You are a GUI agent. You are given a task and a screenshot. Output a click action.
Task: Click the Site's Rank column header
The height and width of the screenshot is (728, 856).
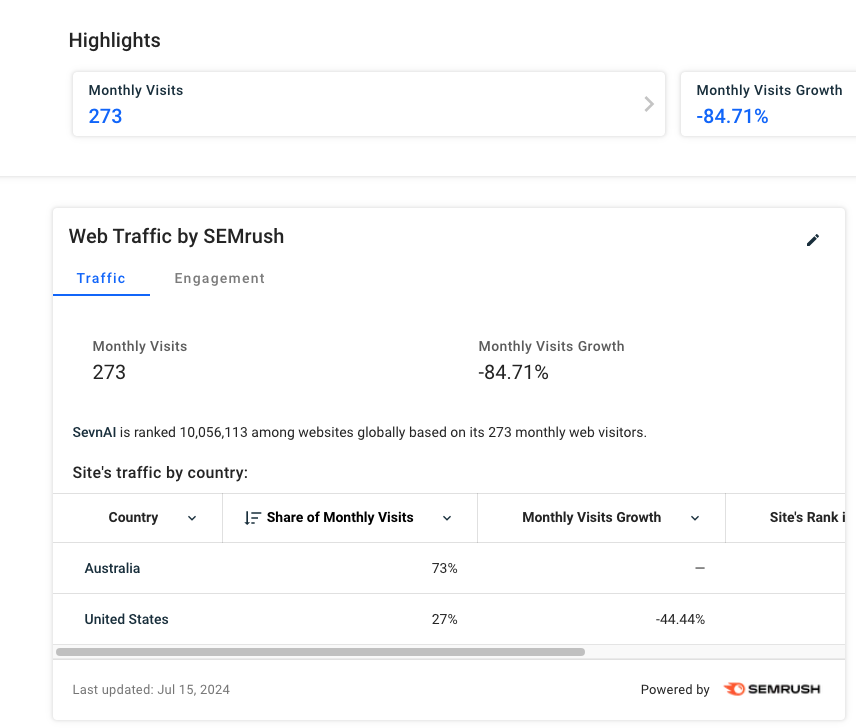click(807, 518)
